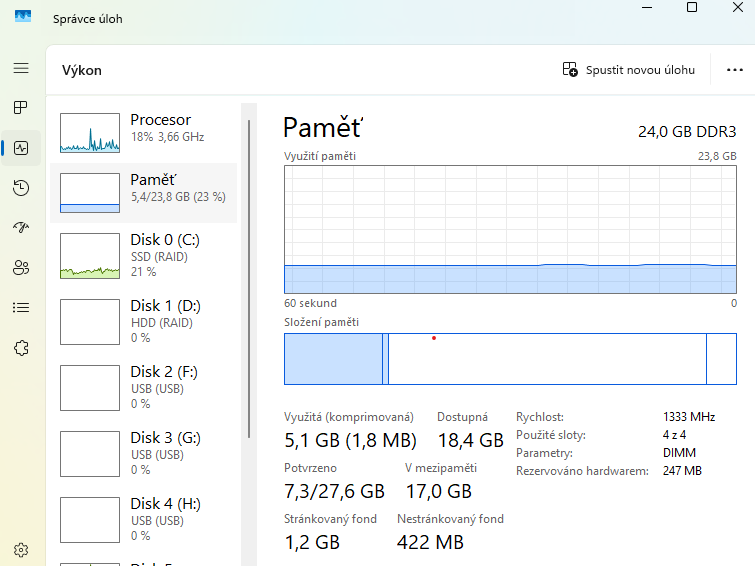Image resolution: width=755 pixels, height=566 pixels.
Task: Open Disk 2 (F:) USB graph
Action: [90, 388]
